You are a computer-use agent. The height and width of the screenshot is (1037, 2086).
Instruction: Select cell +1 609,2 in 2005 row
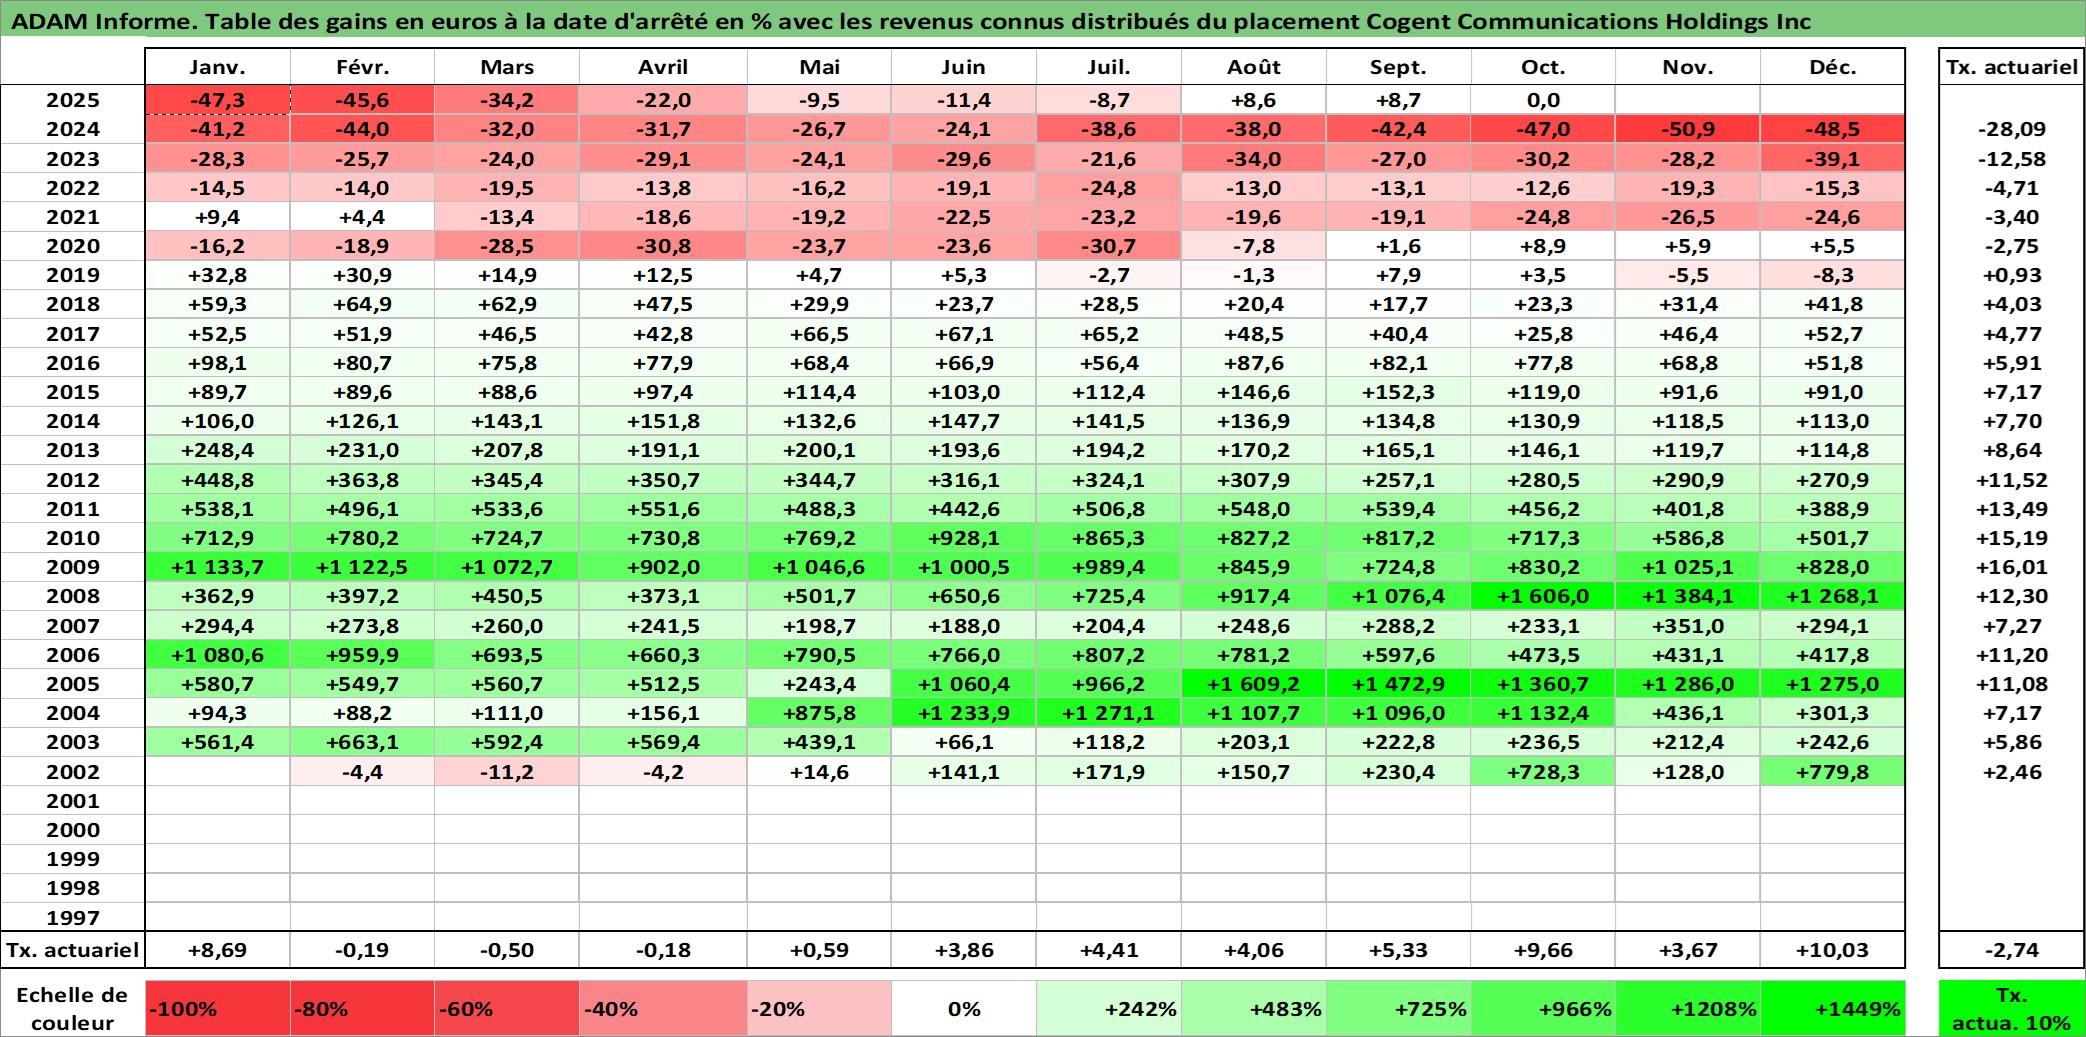click(1254, 684)
